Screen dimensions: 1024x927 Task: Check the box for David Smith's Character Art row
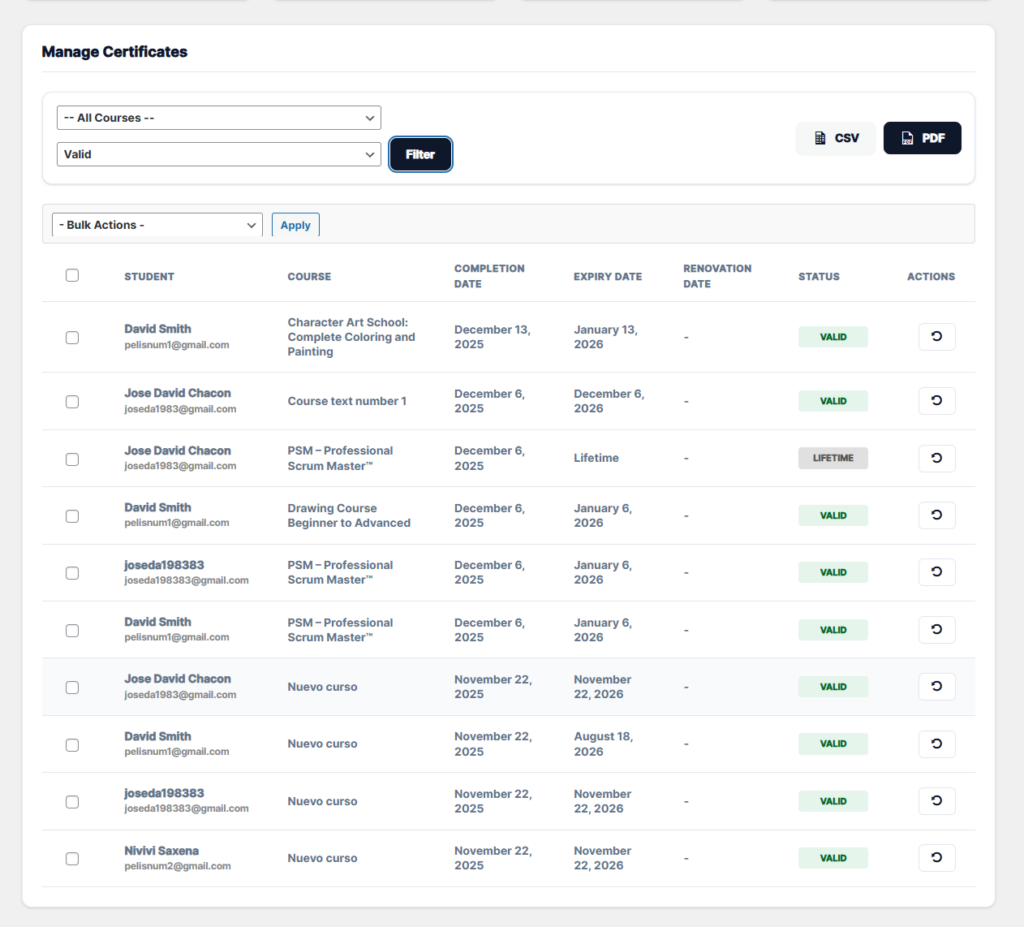(x=72, y=337)
